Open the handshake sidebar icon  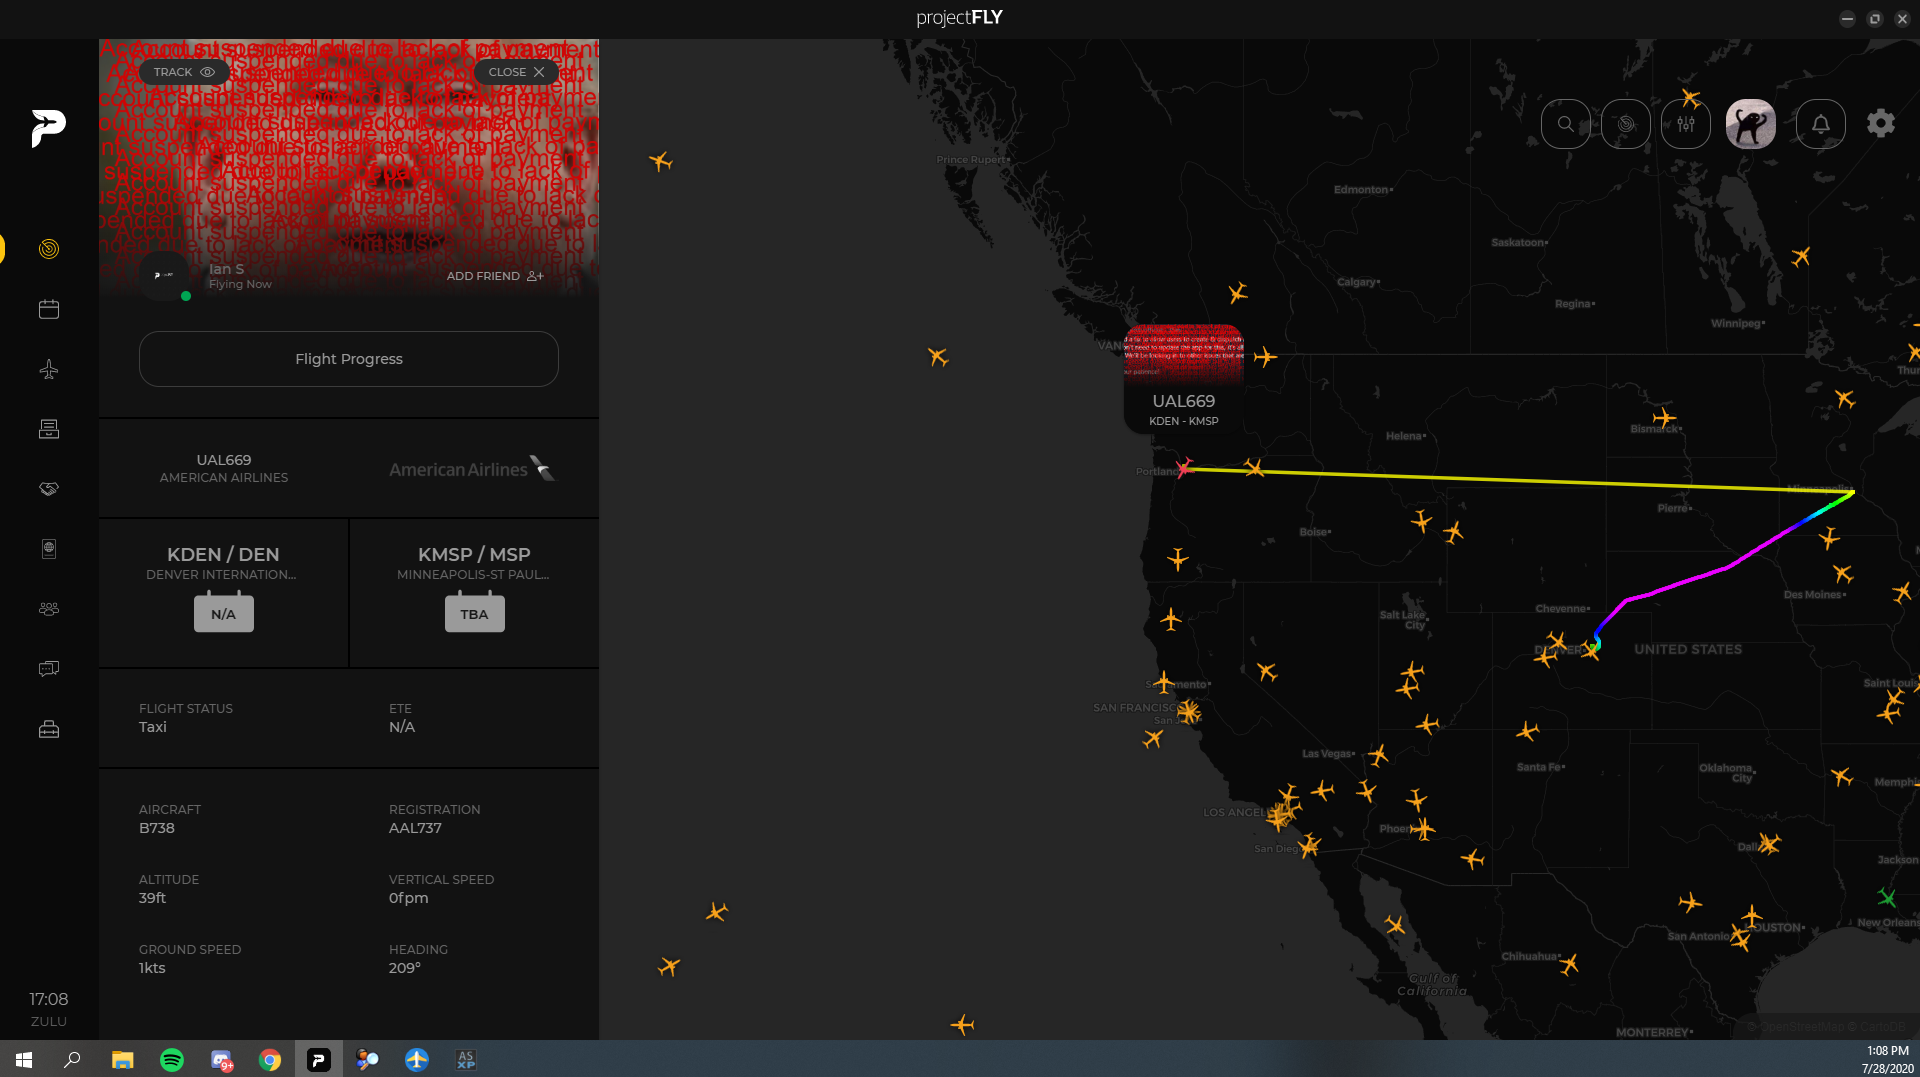pyautogui.click(x=49, y=489)
